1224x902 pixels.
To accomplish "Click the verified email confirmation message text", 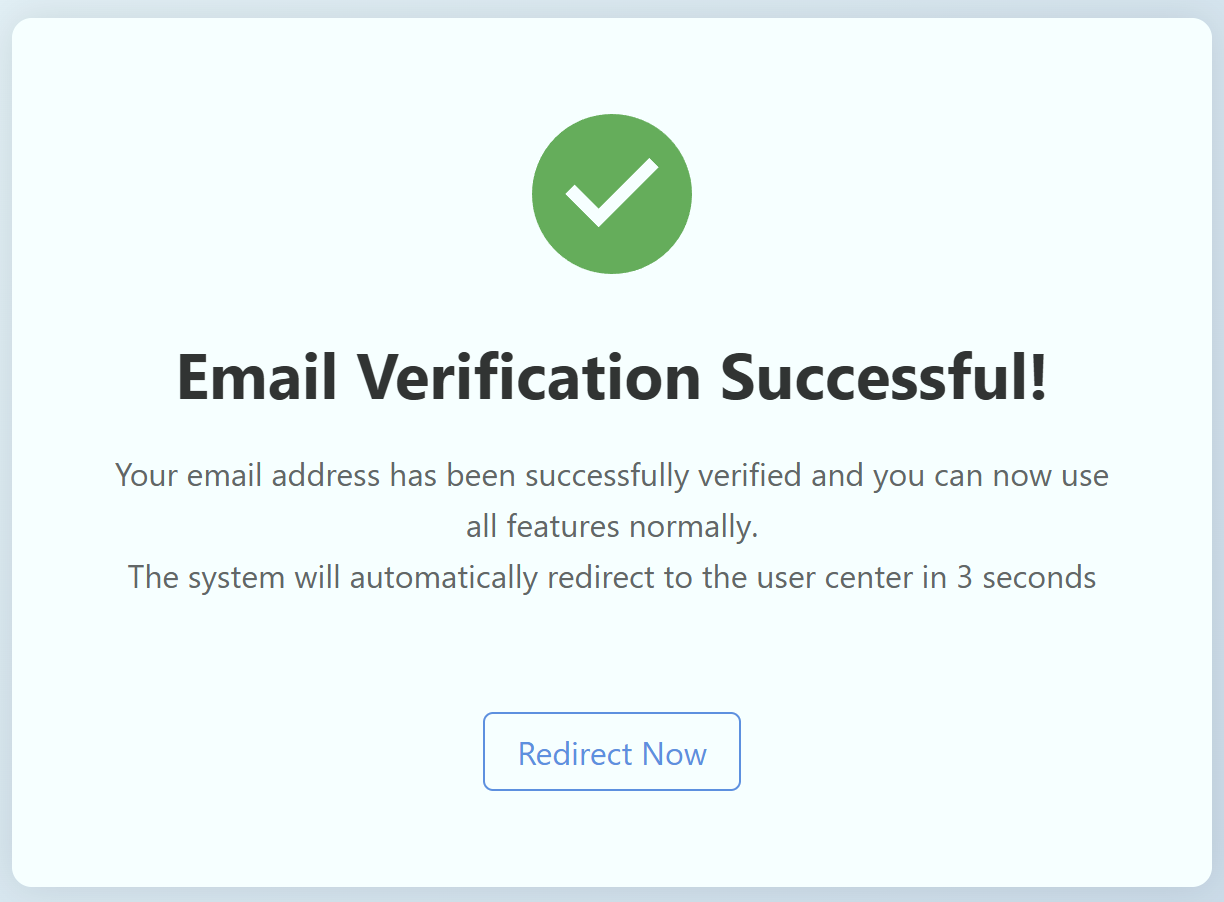I will click(612, 475).
